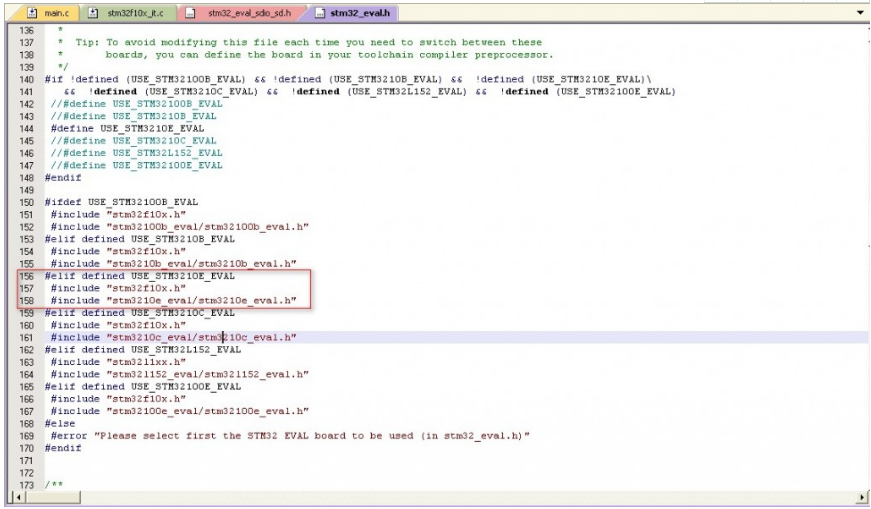This screenshot has height=509, width=871.
Task: Click the file icon on main.c tab
Action: point(32,13)
